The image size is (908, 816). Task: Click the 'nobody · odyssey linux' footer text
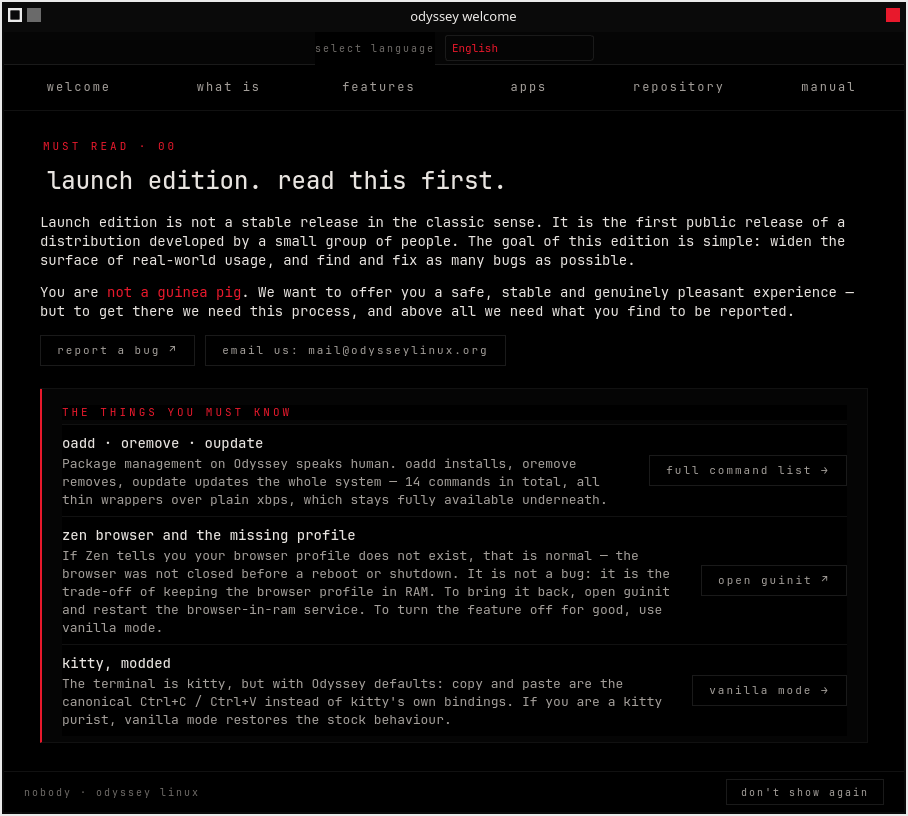coord(111,792)
